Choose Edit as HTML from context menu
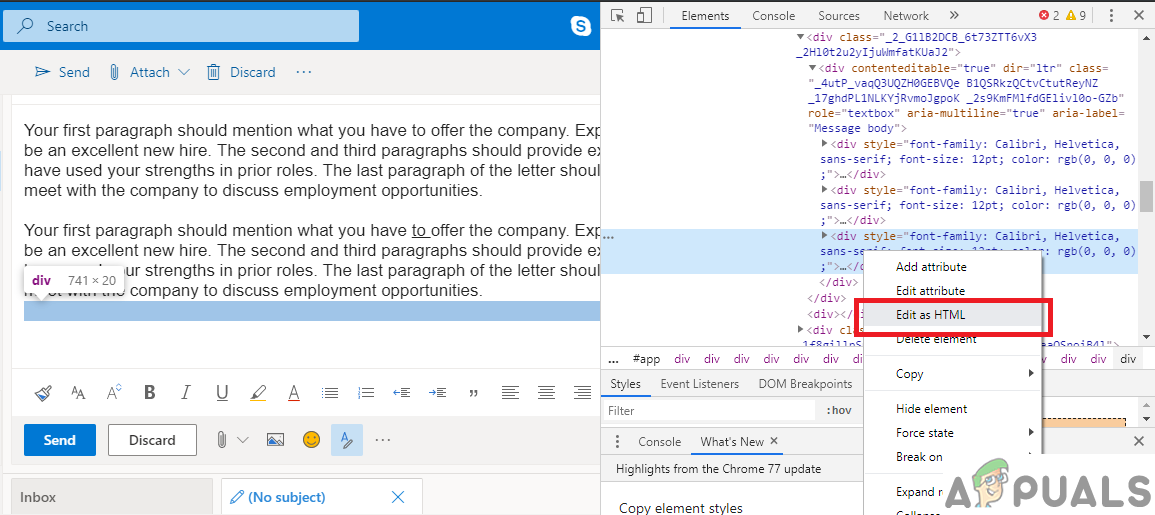The height and width of the screenshot is (515, 1155). point(930,315)
